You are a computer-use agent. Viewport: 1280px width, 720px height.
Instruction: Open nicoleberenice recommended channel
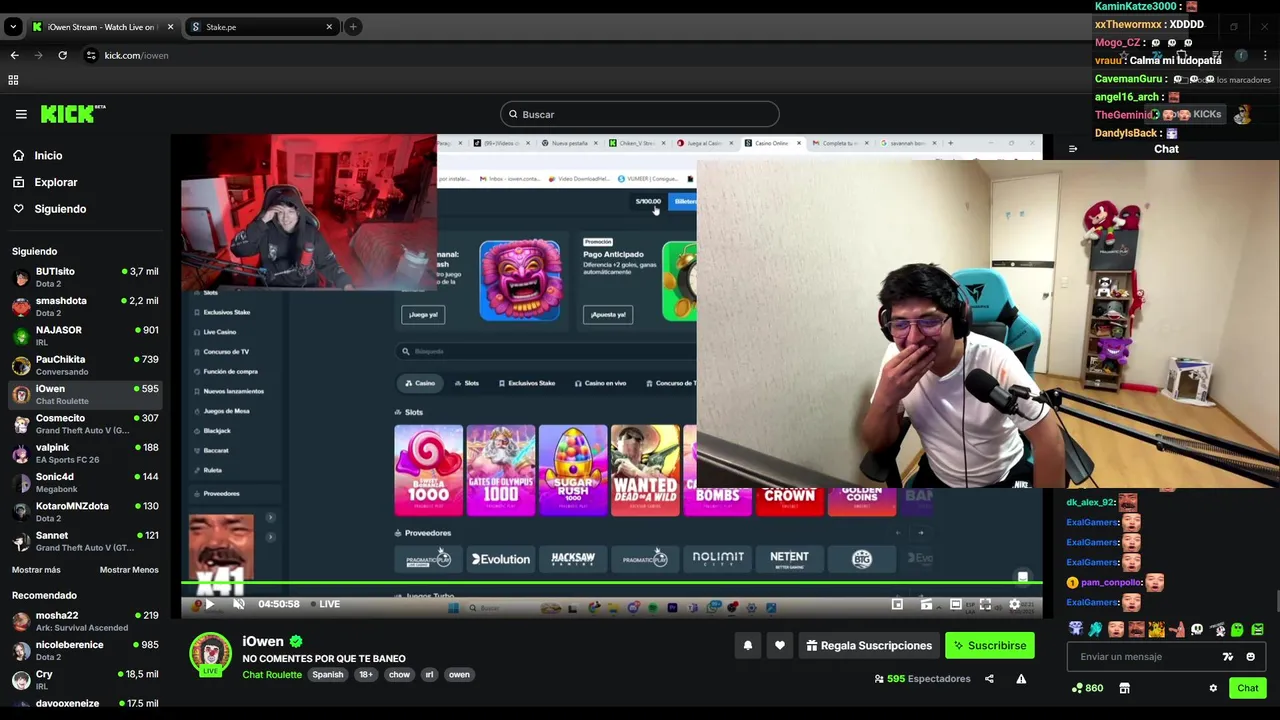(85, 650)
